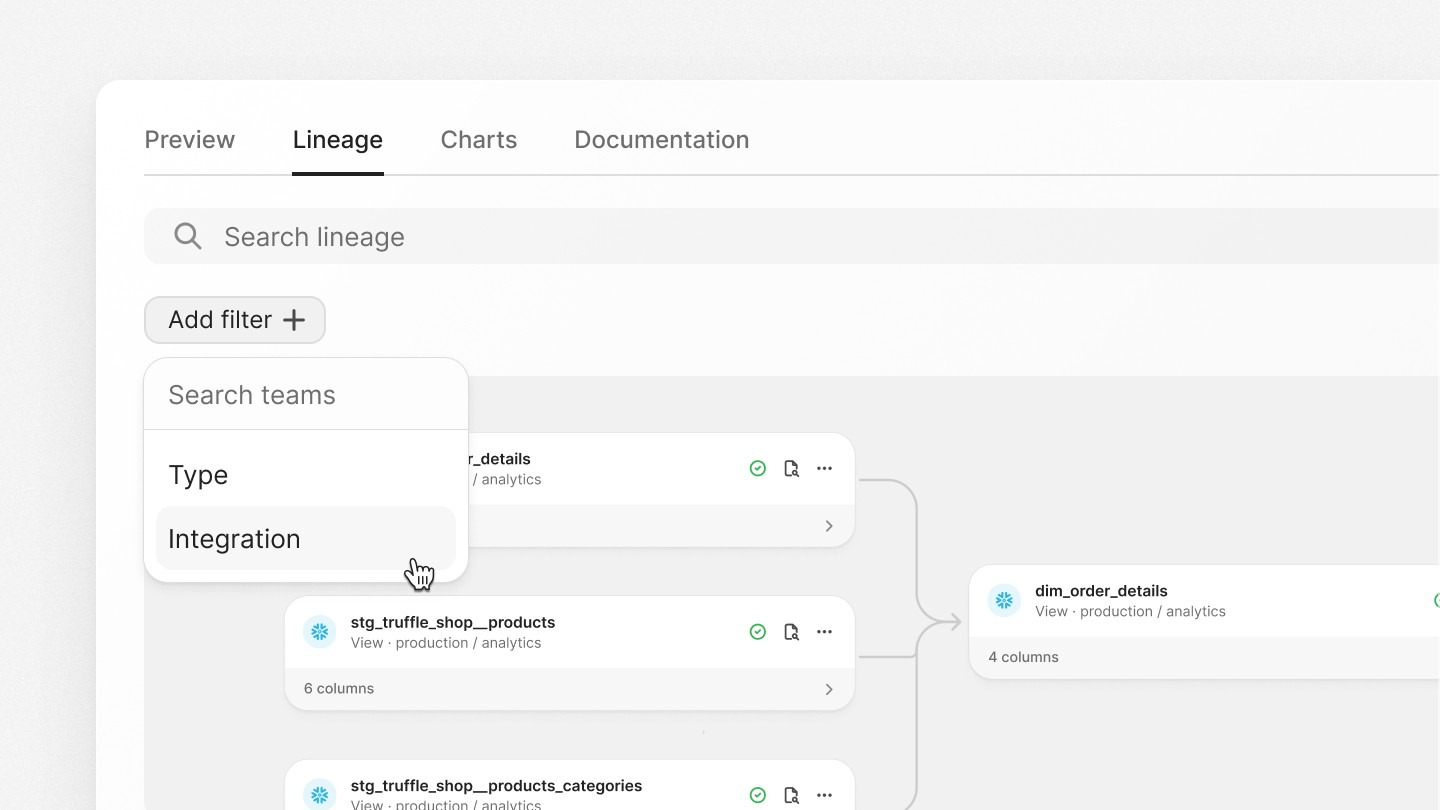The height and width of the screenshot is (810, 1440).
Task: Switch to the Charts tab
Action: coord(478,140)
